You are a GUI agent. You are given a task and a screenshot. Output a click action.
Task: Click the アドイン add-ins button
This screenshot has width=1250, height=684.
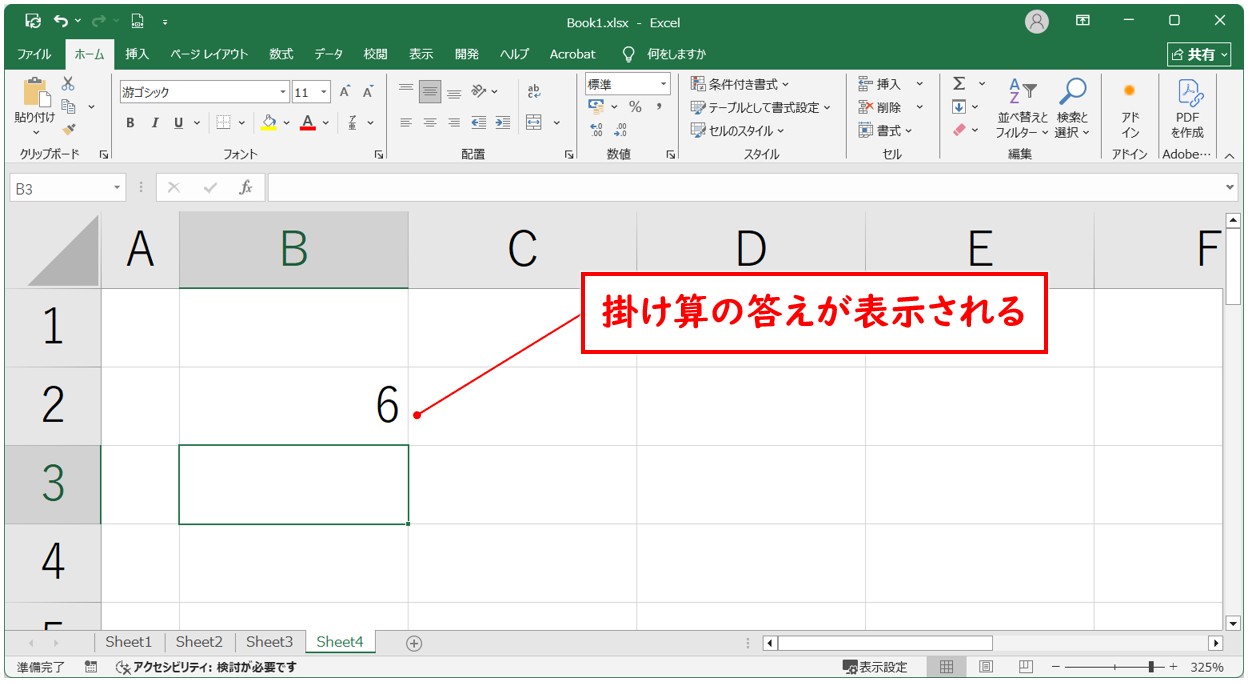click(x=1130, y=108)
